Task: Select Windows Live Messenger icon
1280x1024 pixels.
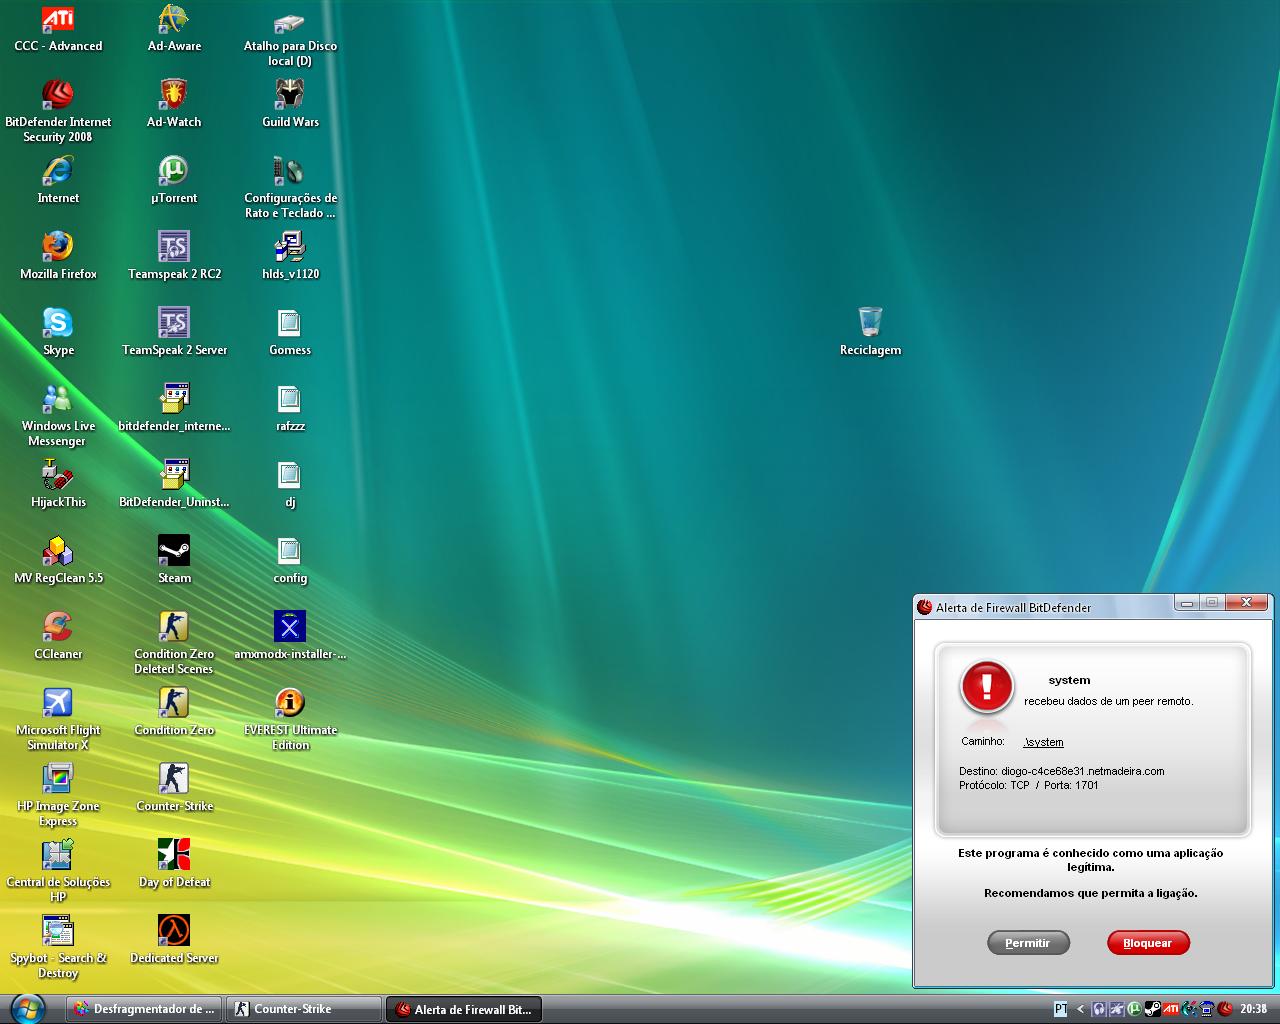Action: point(58,416)
